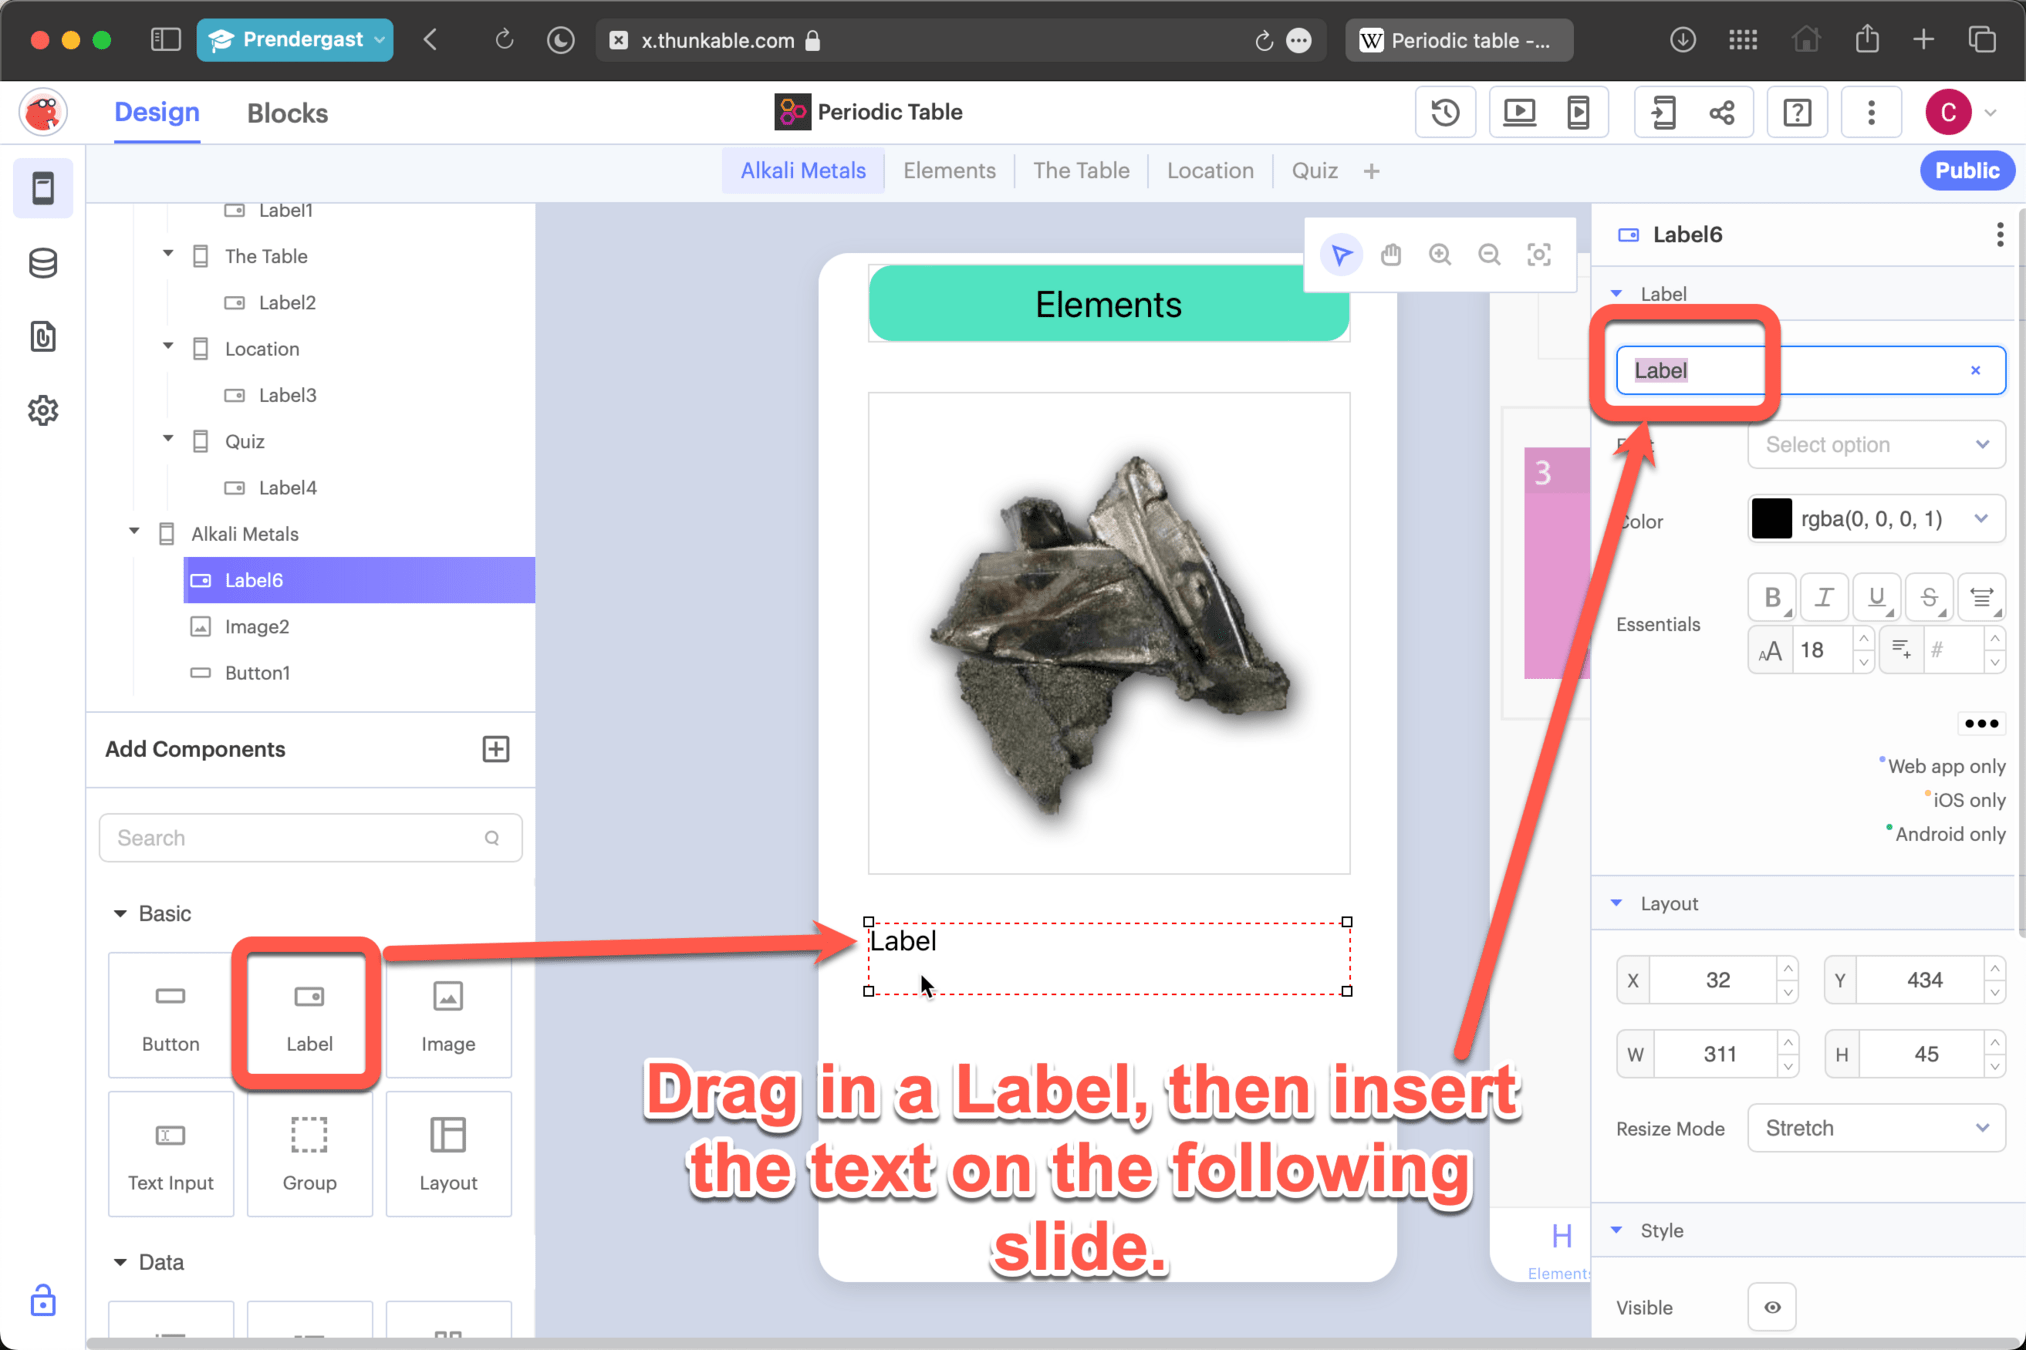2026x1350 pixels.
Task: Toggle bold text formatting
Action: tap(1772, 597)
